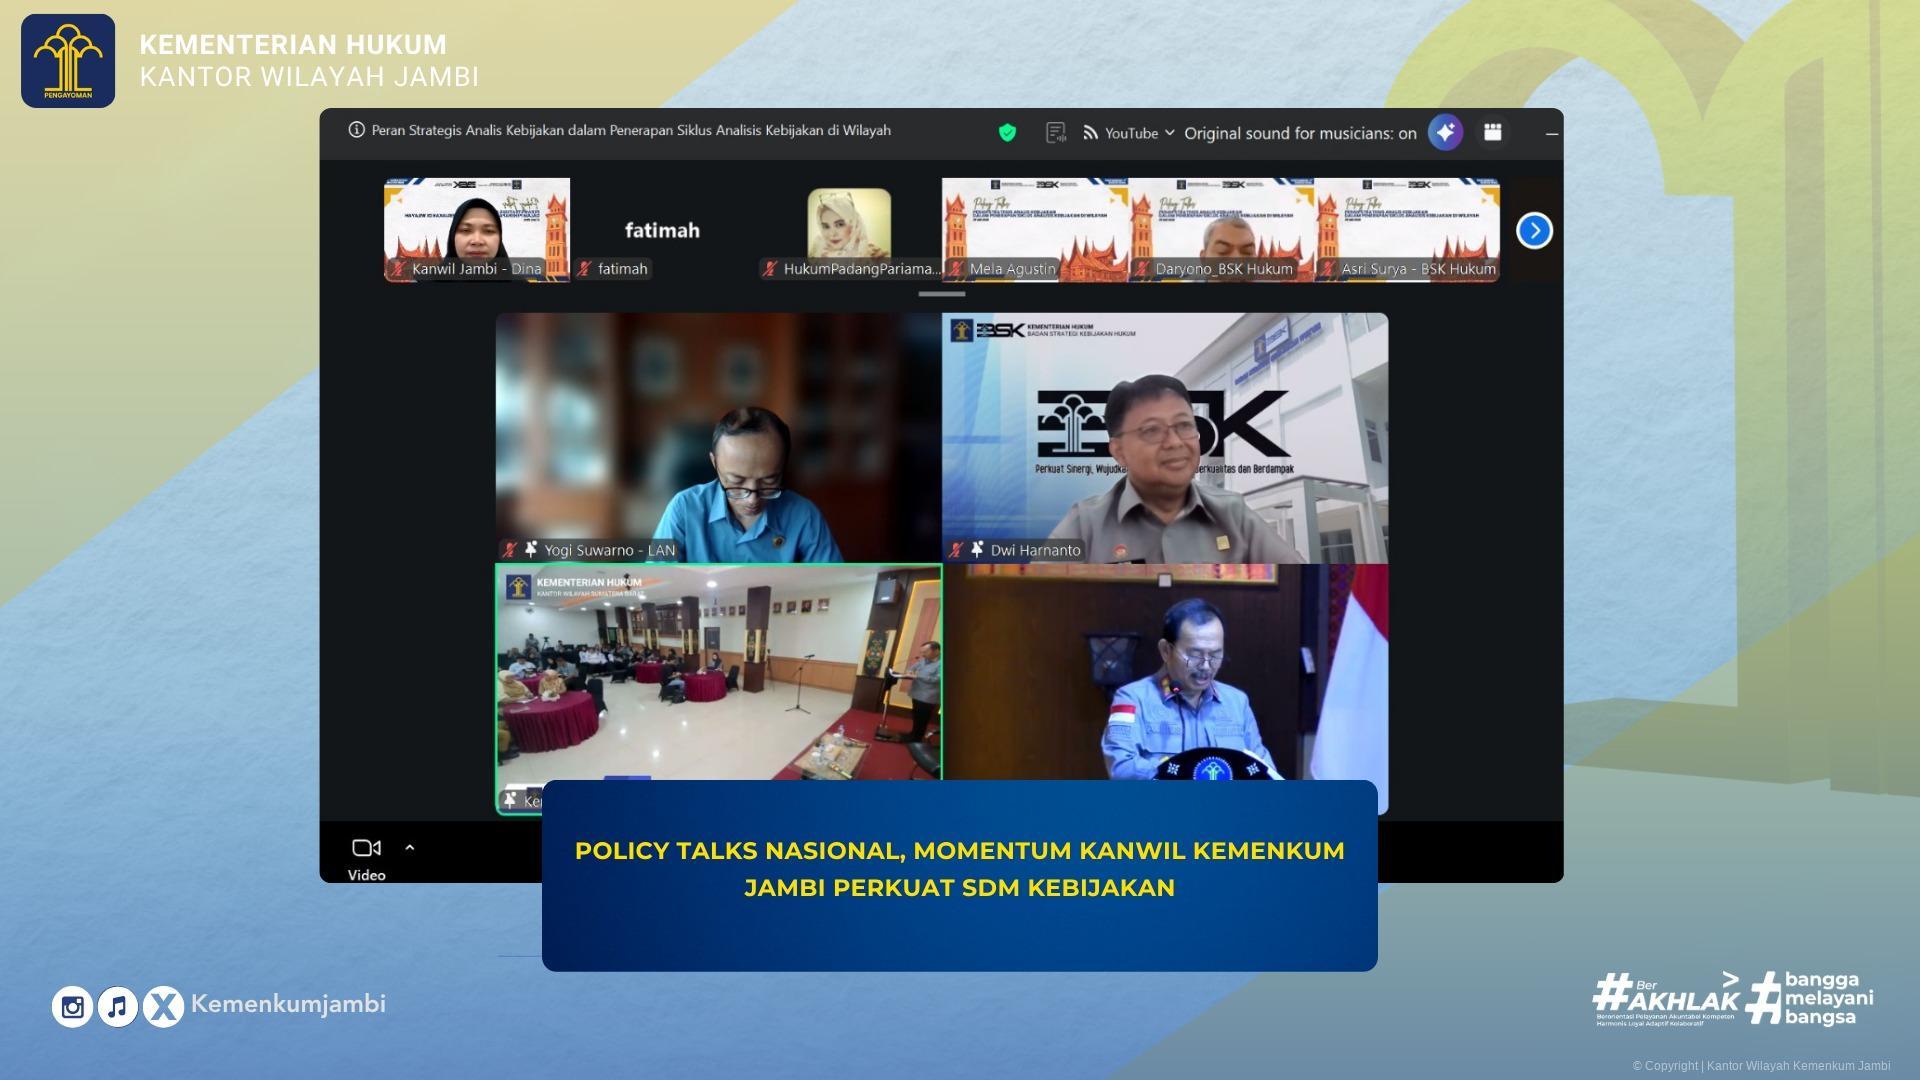
Task: Click 'KEMENTERIAN HUKUM' header text
Action: (x=293, y=44)
